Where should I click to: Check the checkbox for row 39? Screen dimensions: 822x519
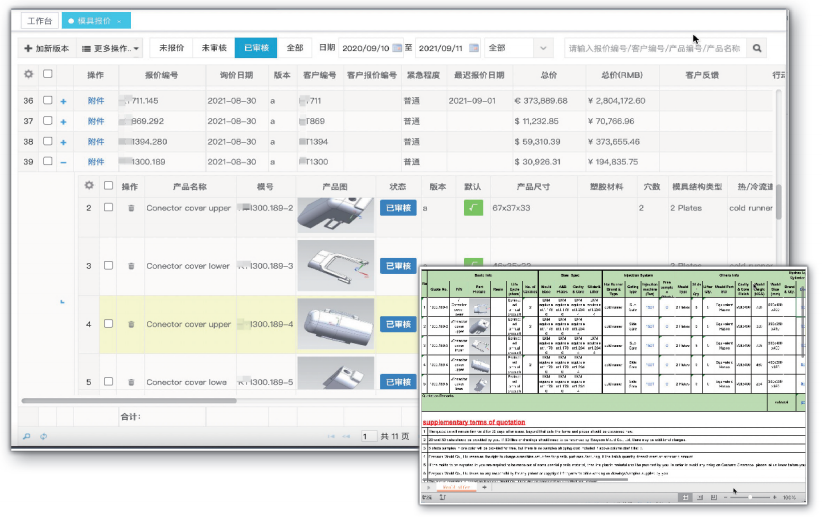click(x=48, y=161)
